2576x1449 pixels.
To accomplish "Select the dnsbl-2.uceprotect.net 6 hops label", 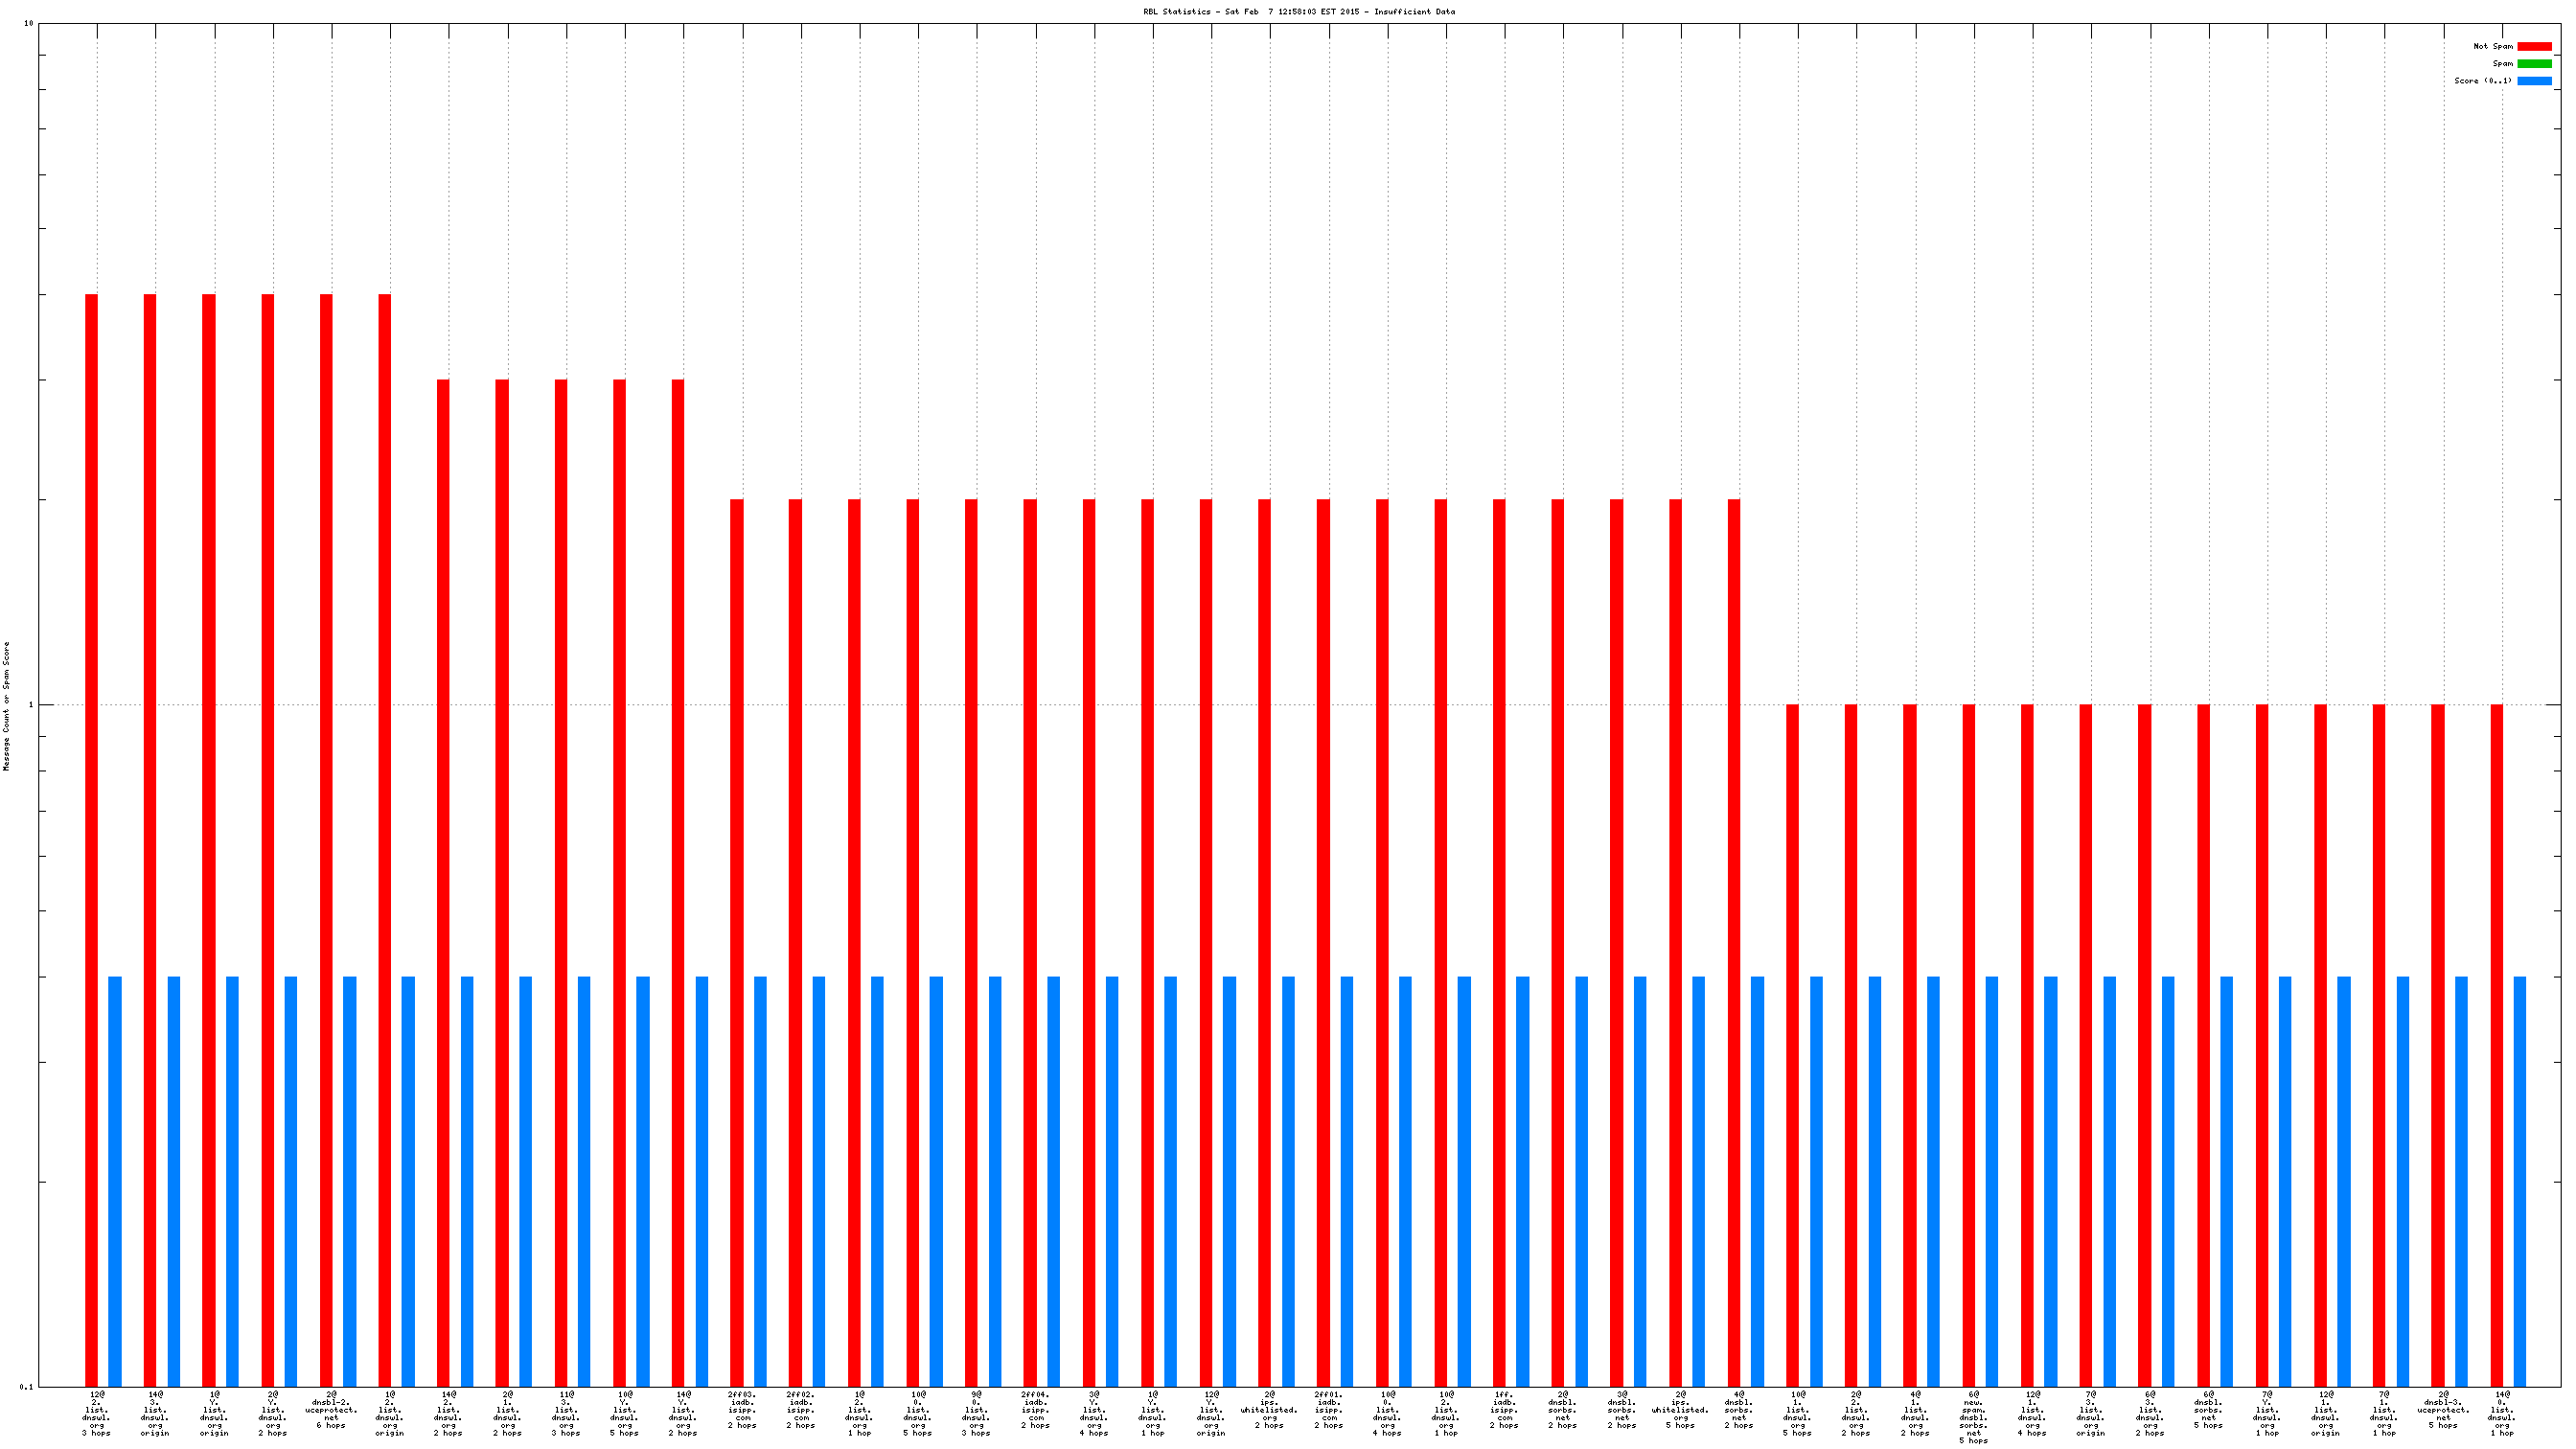I will pyautogui.click(x=331, y=1409).
